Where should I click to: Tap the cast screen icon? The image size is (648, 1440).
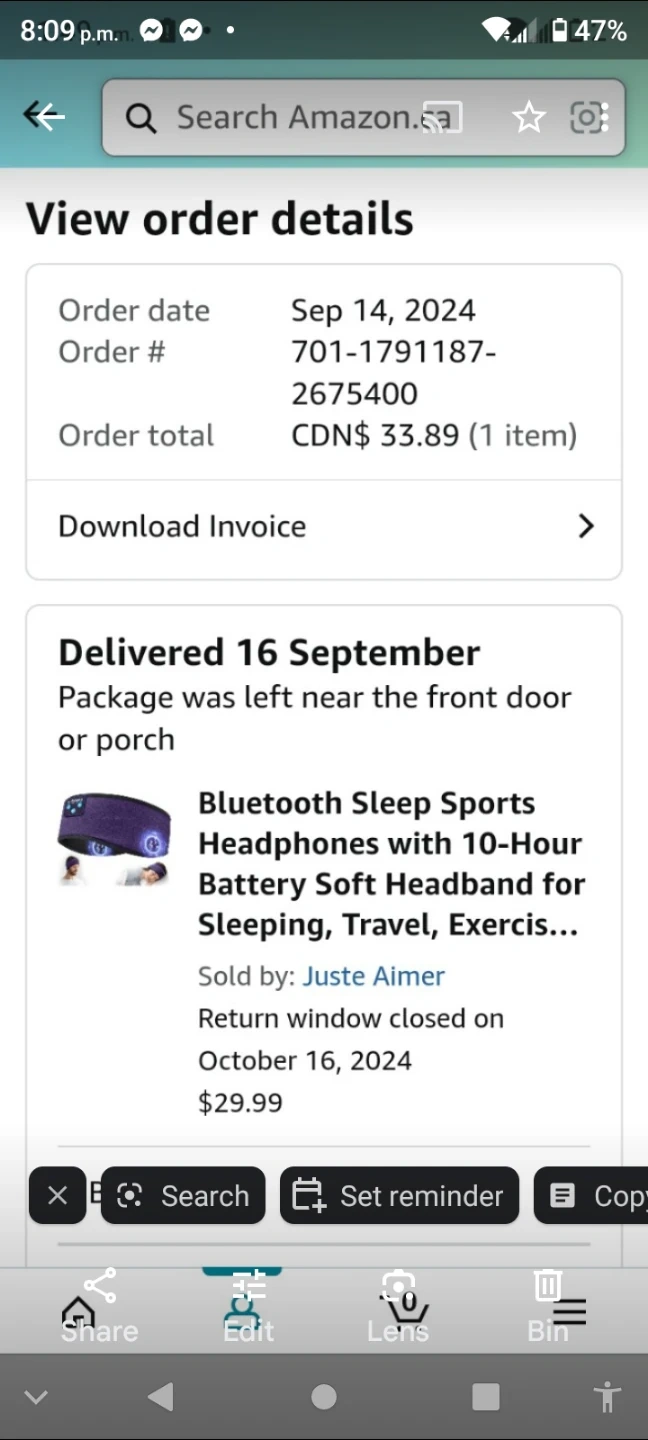(441, 118)
